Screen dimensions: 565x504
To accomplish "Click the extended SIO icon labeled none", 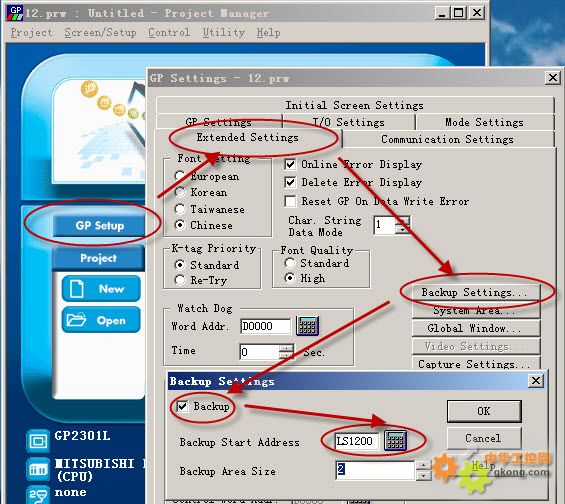I will (x=38, y=494).
